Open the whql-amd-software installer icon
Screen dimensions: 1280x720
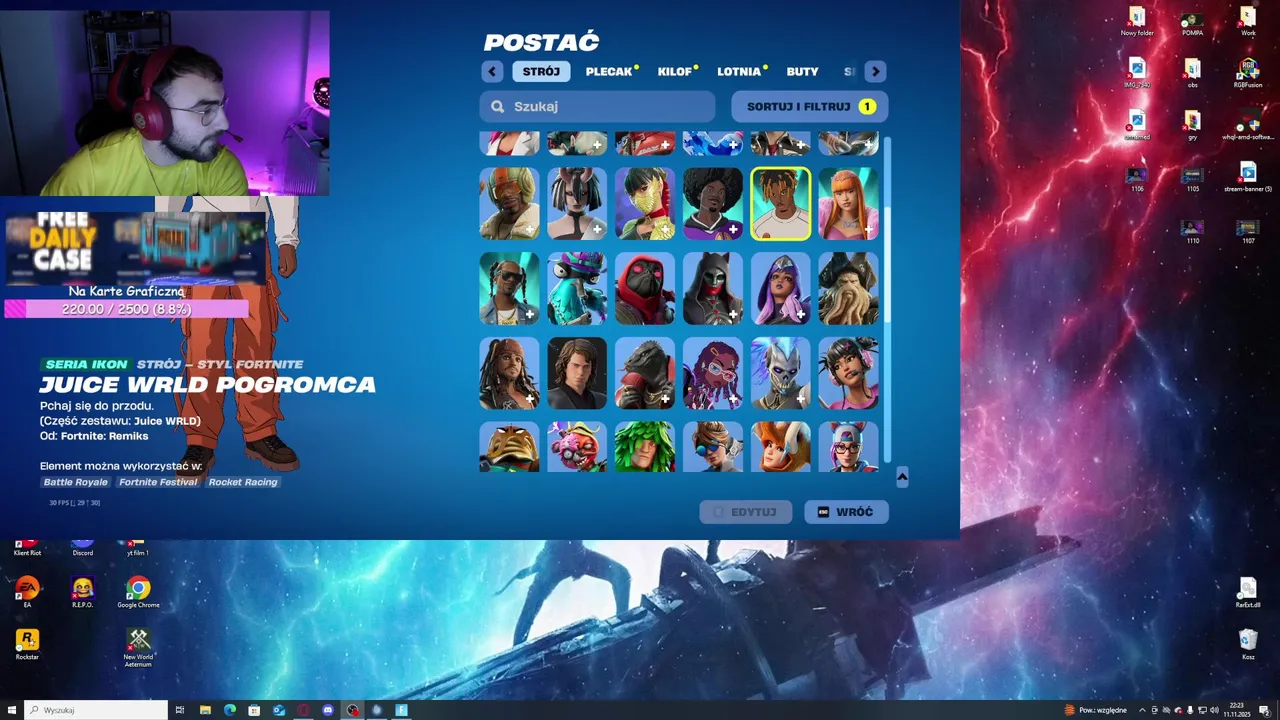(x=1248, y=126)
